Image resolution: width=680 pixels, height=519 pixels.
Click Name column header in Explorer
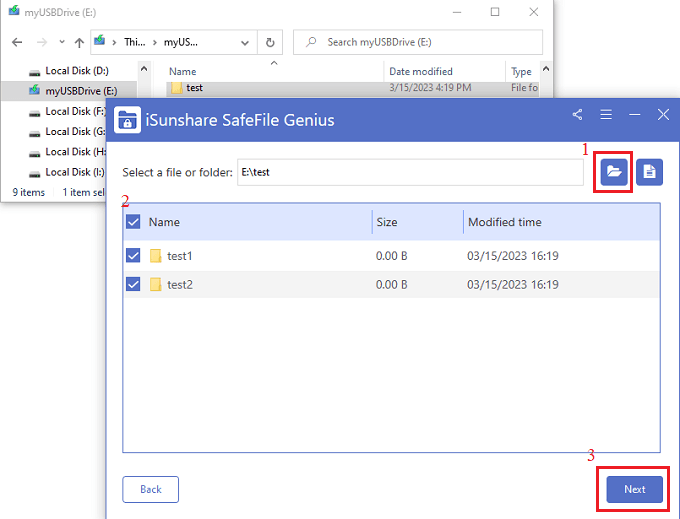point(183,72)
